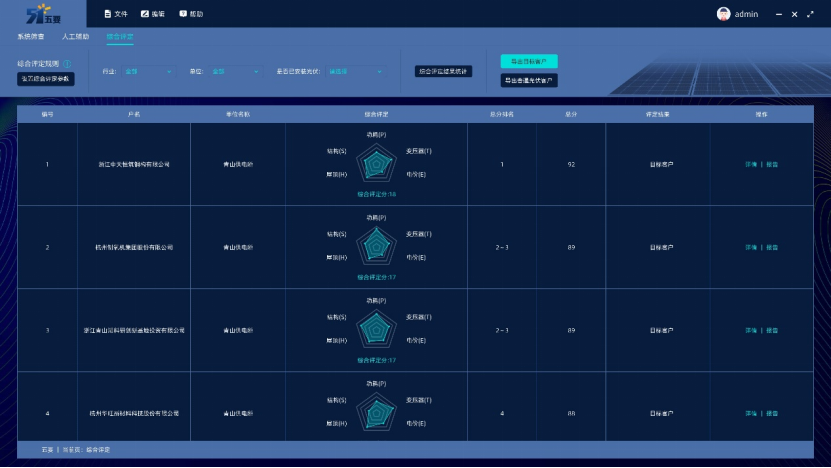Viewport: 831px width, 468px height.
Task: Click the 户名 column header
Action: (134, 114)
